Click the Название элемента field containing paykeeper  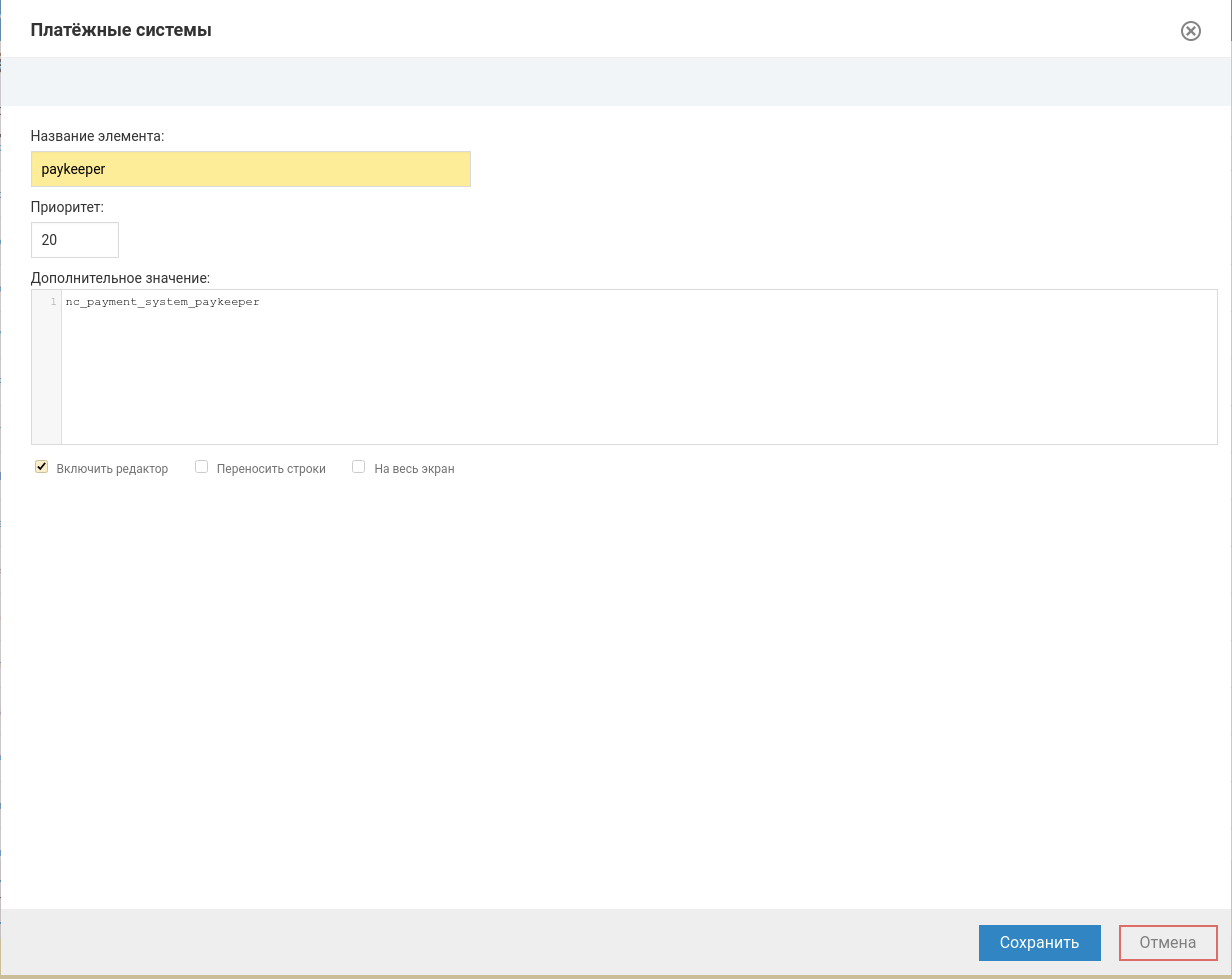pos(250,169)
